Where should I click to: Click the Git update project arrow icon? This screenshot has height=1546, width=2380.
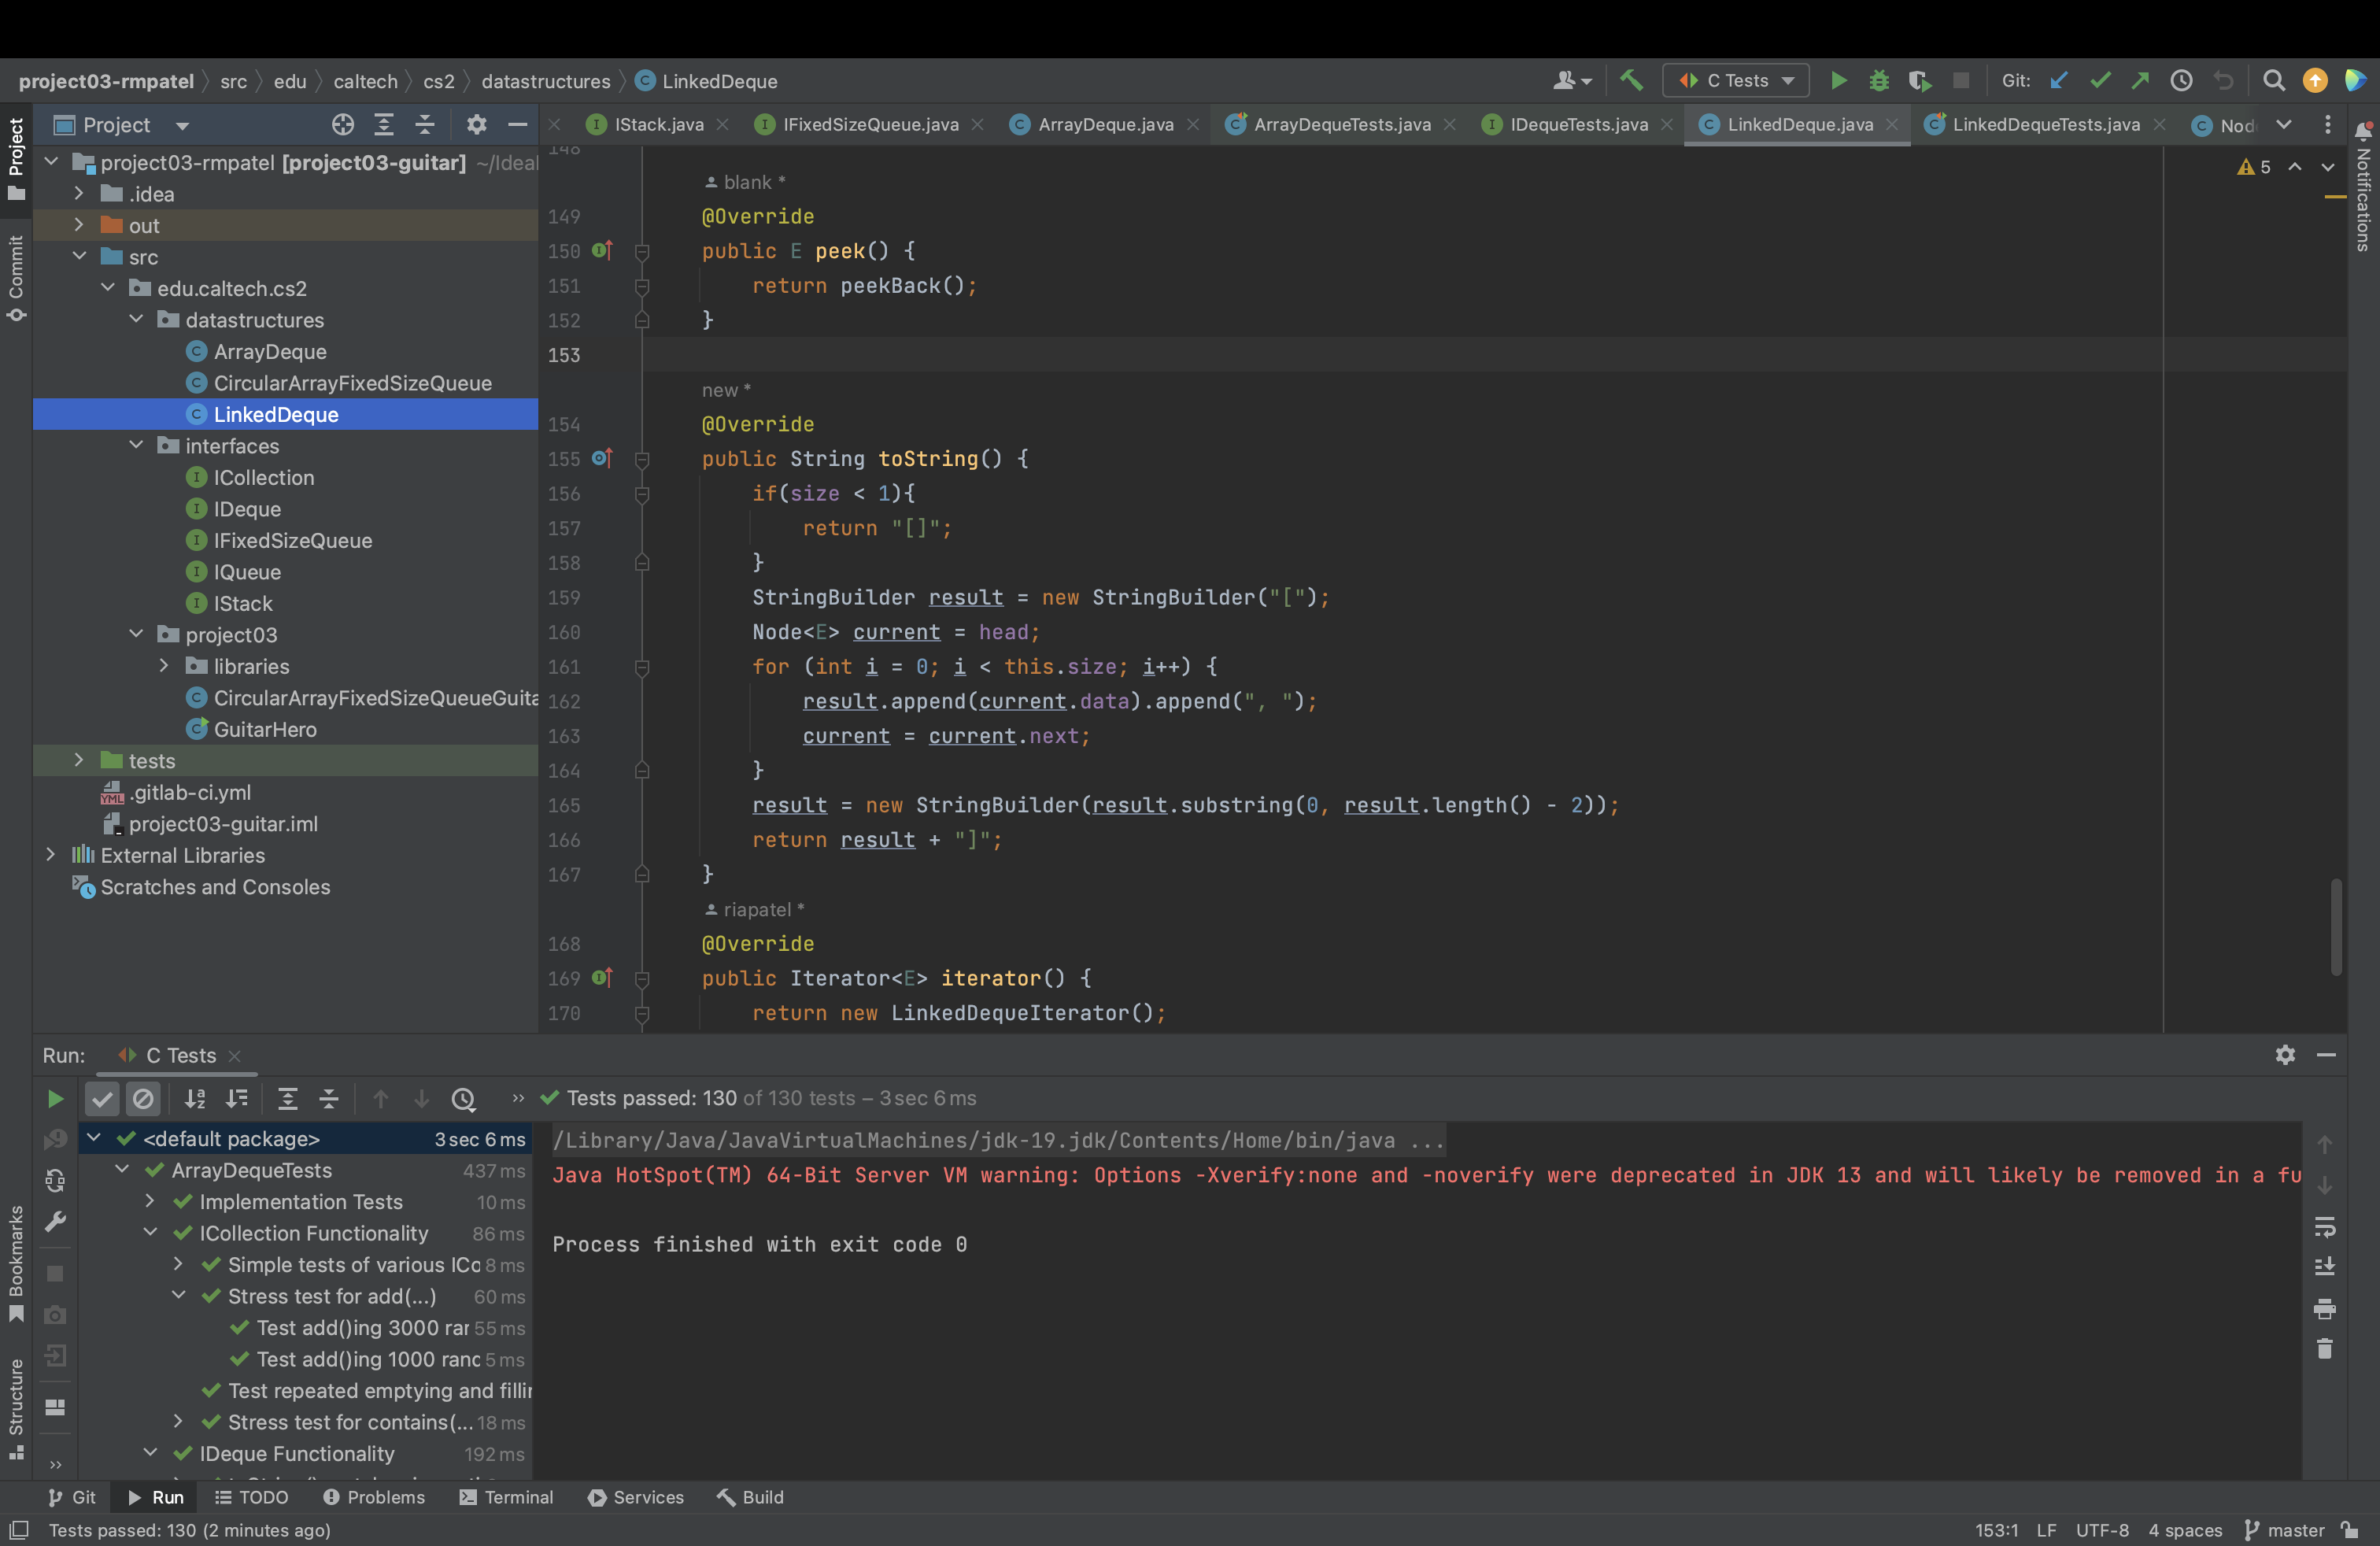click(2058, 80)
